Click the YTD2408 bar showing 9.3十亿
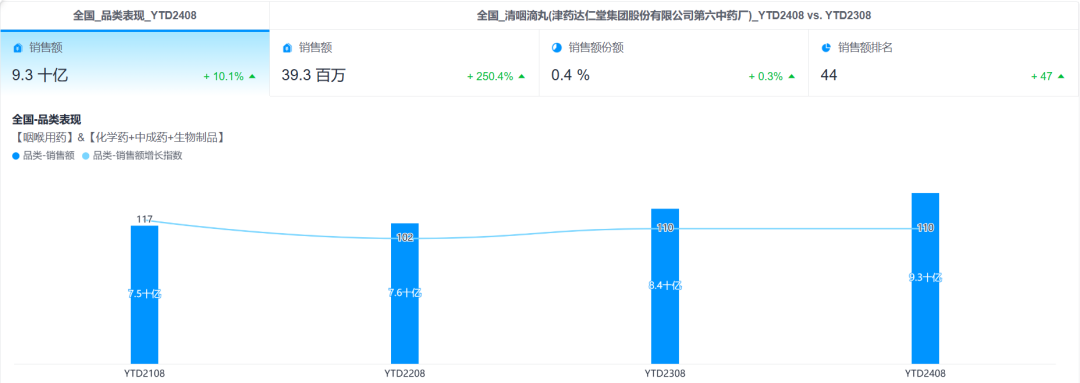Screen dimensions: 1080x383 [925, 278]
